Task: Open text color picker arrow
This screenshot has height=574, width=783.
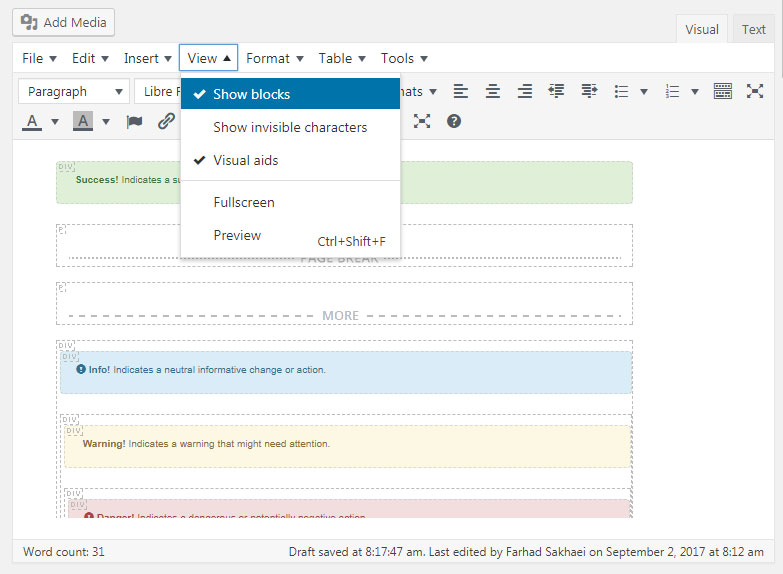Action: click(55, 121)
